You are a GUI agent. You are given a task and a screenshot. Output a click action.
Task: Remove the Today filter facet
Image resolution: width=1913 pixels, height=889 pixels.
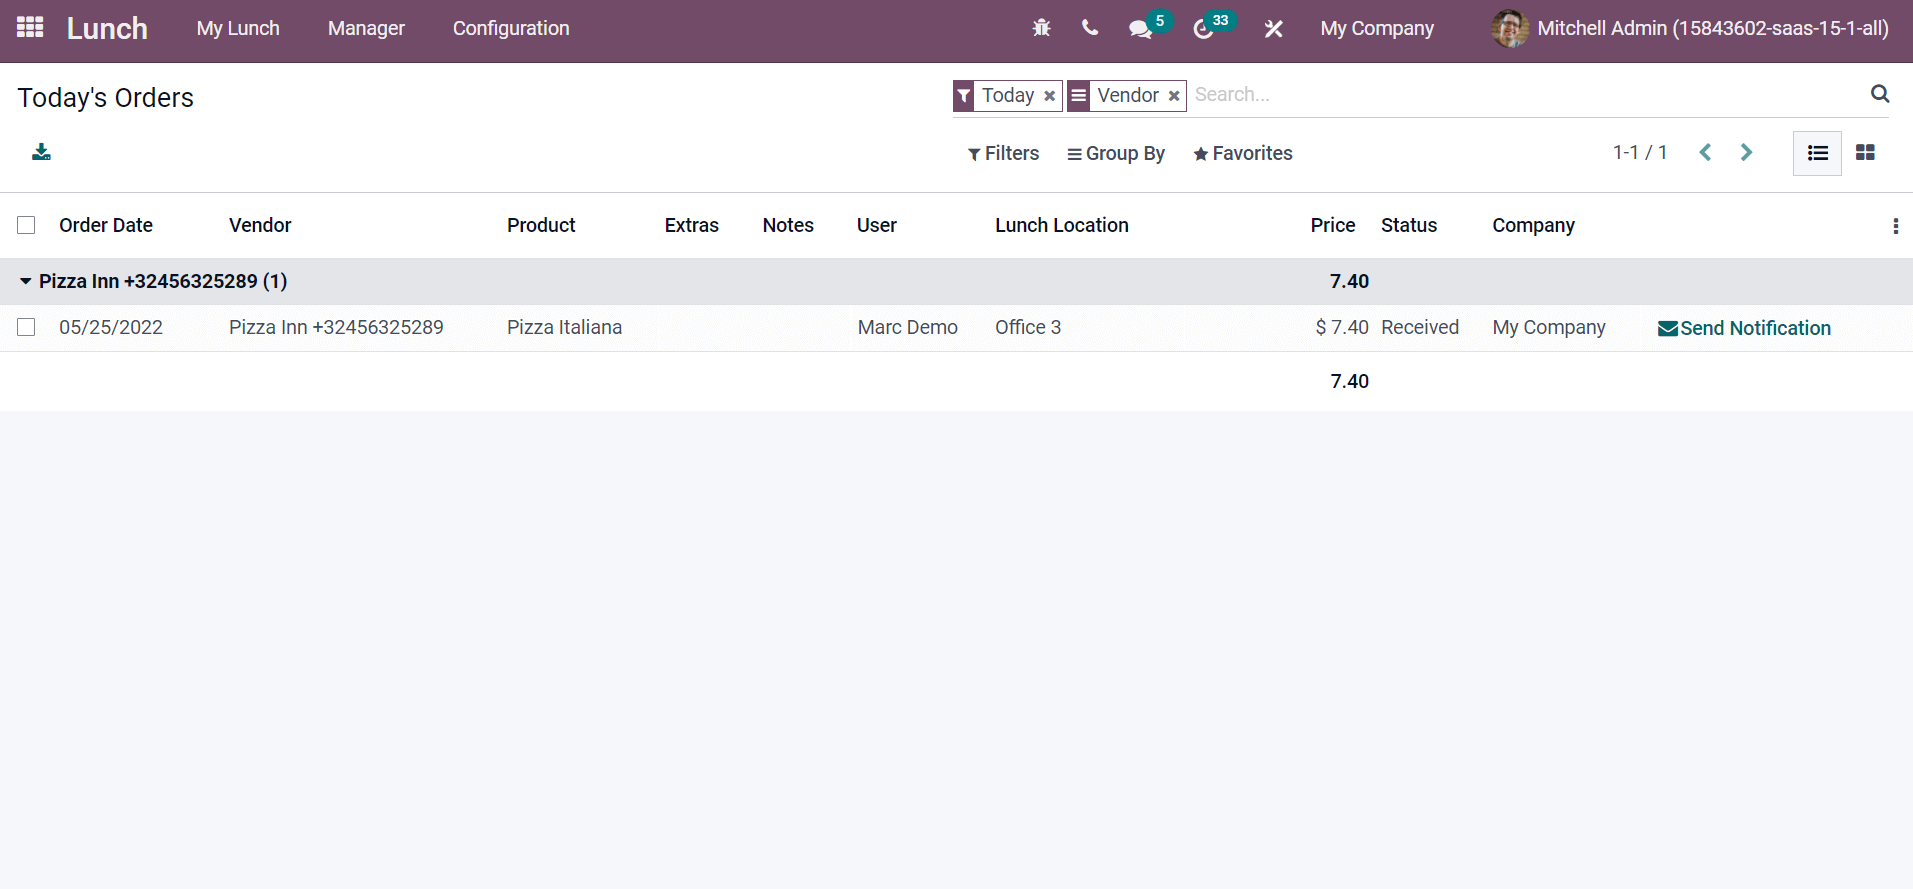click(1049, 96)
